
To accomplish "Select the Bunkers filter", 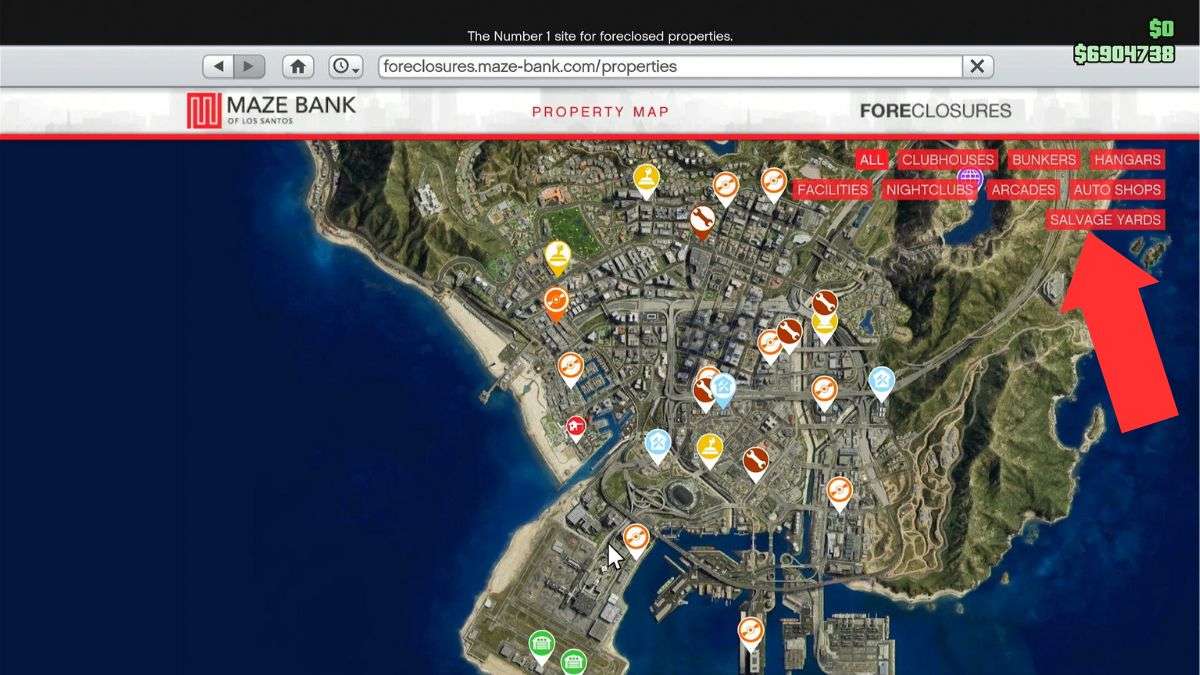I will click(x=1043, y=160).
